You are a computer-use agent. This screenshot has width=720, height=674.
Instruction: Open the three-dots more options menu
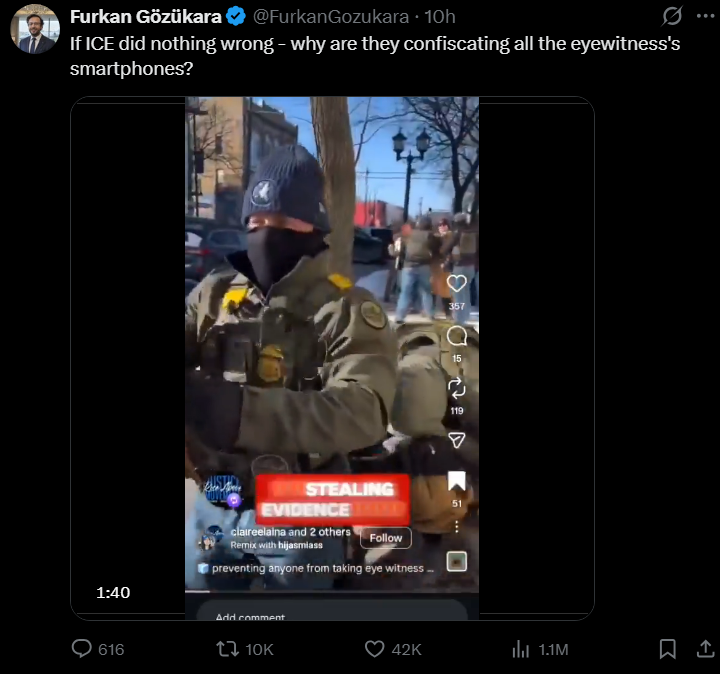pos(705,16)
